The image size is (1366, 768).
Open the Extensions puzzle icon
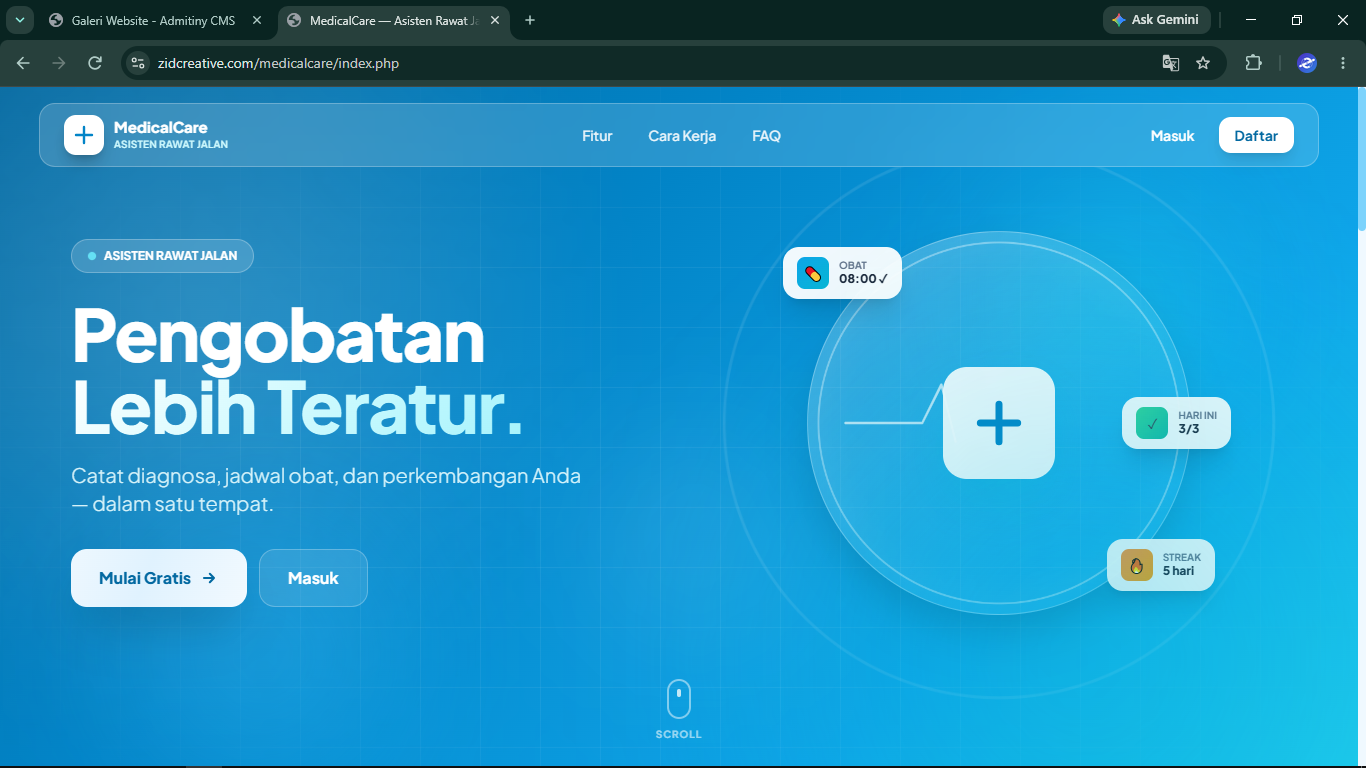(1253, 63)
